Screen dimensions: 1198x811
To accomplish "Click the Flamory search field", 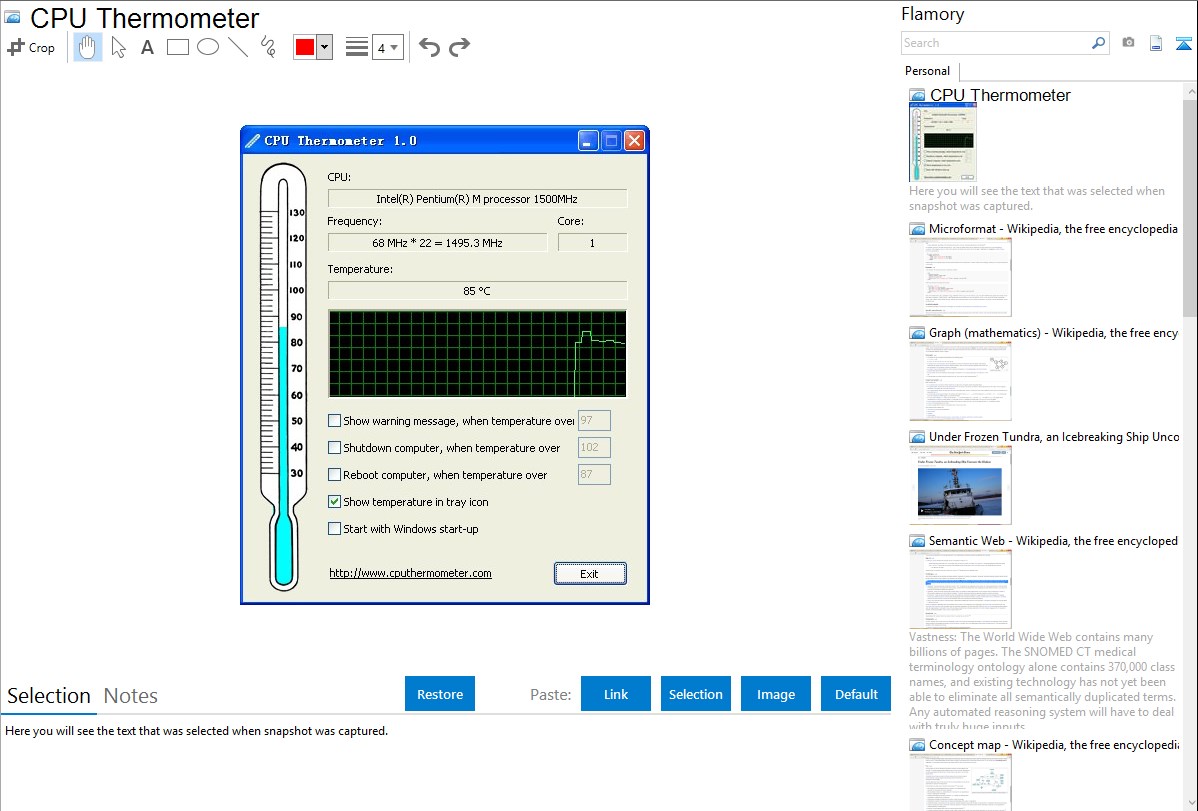I will click(x=995, y=43).
